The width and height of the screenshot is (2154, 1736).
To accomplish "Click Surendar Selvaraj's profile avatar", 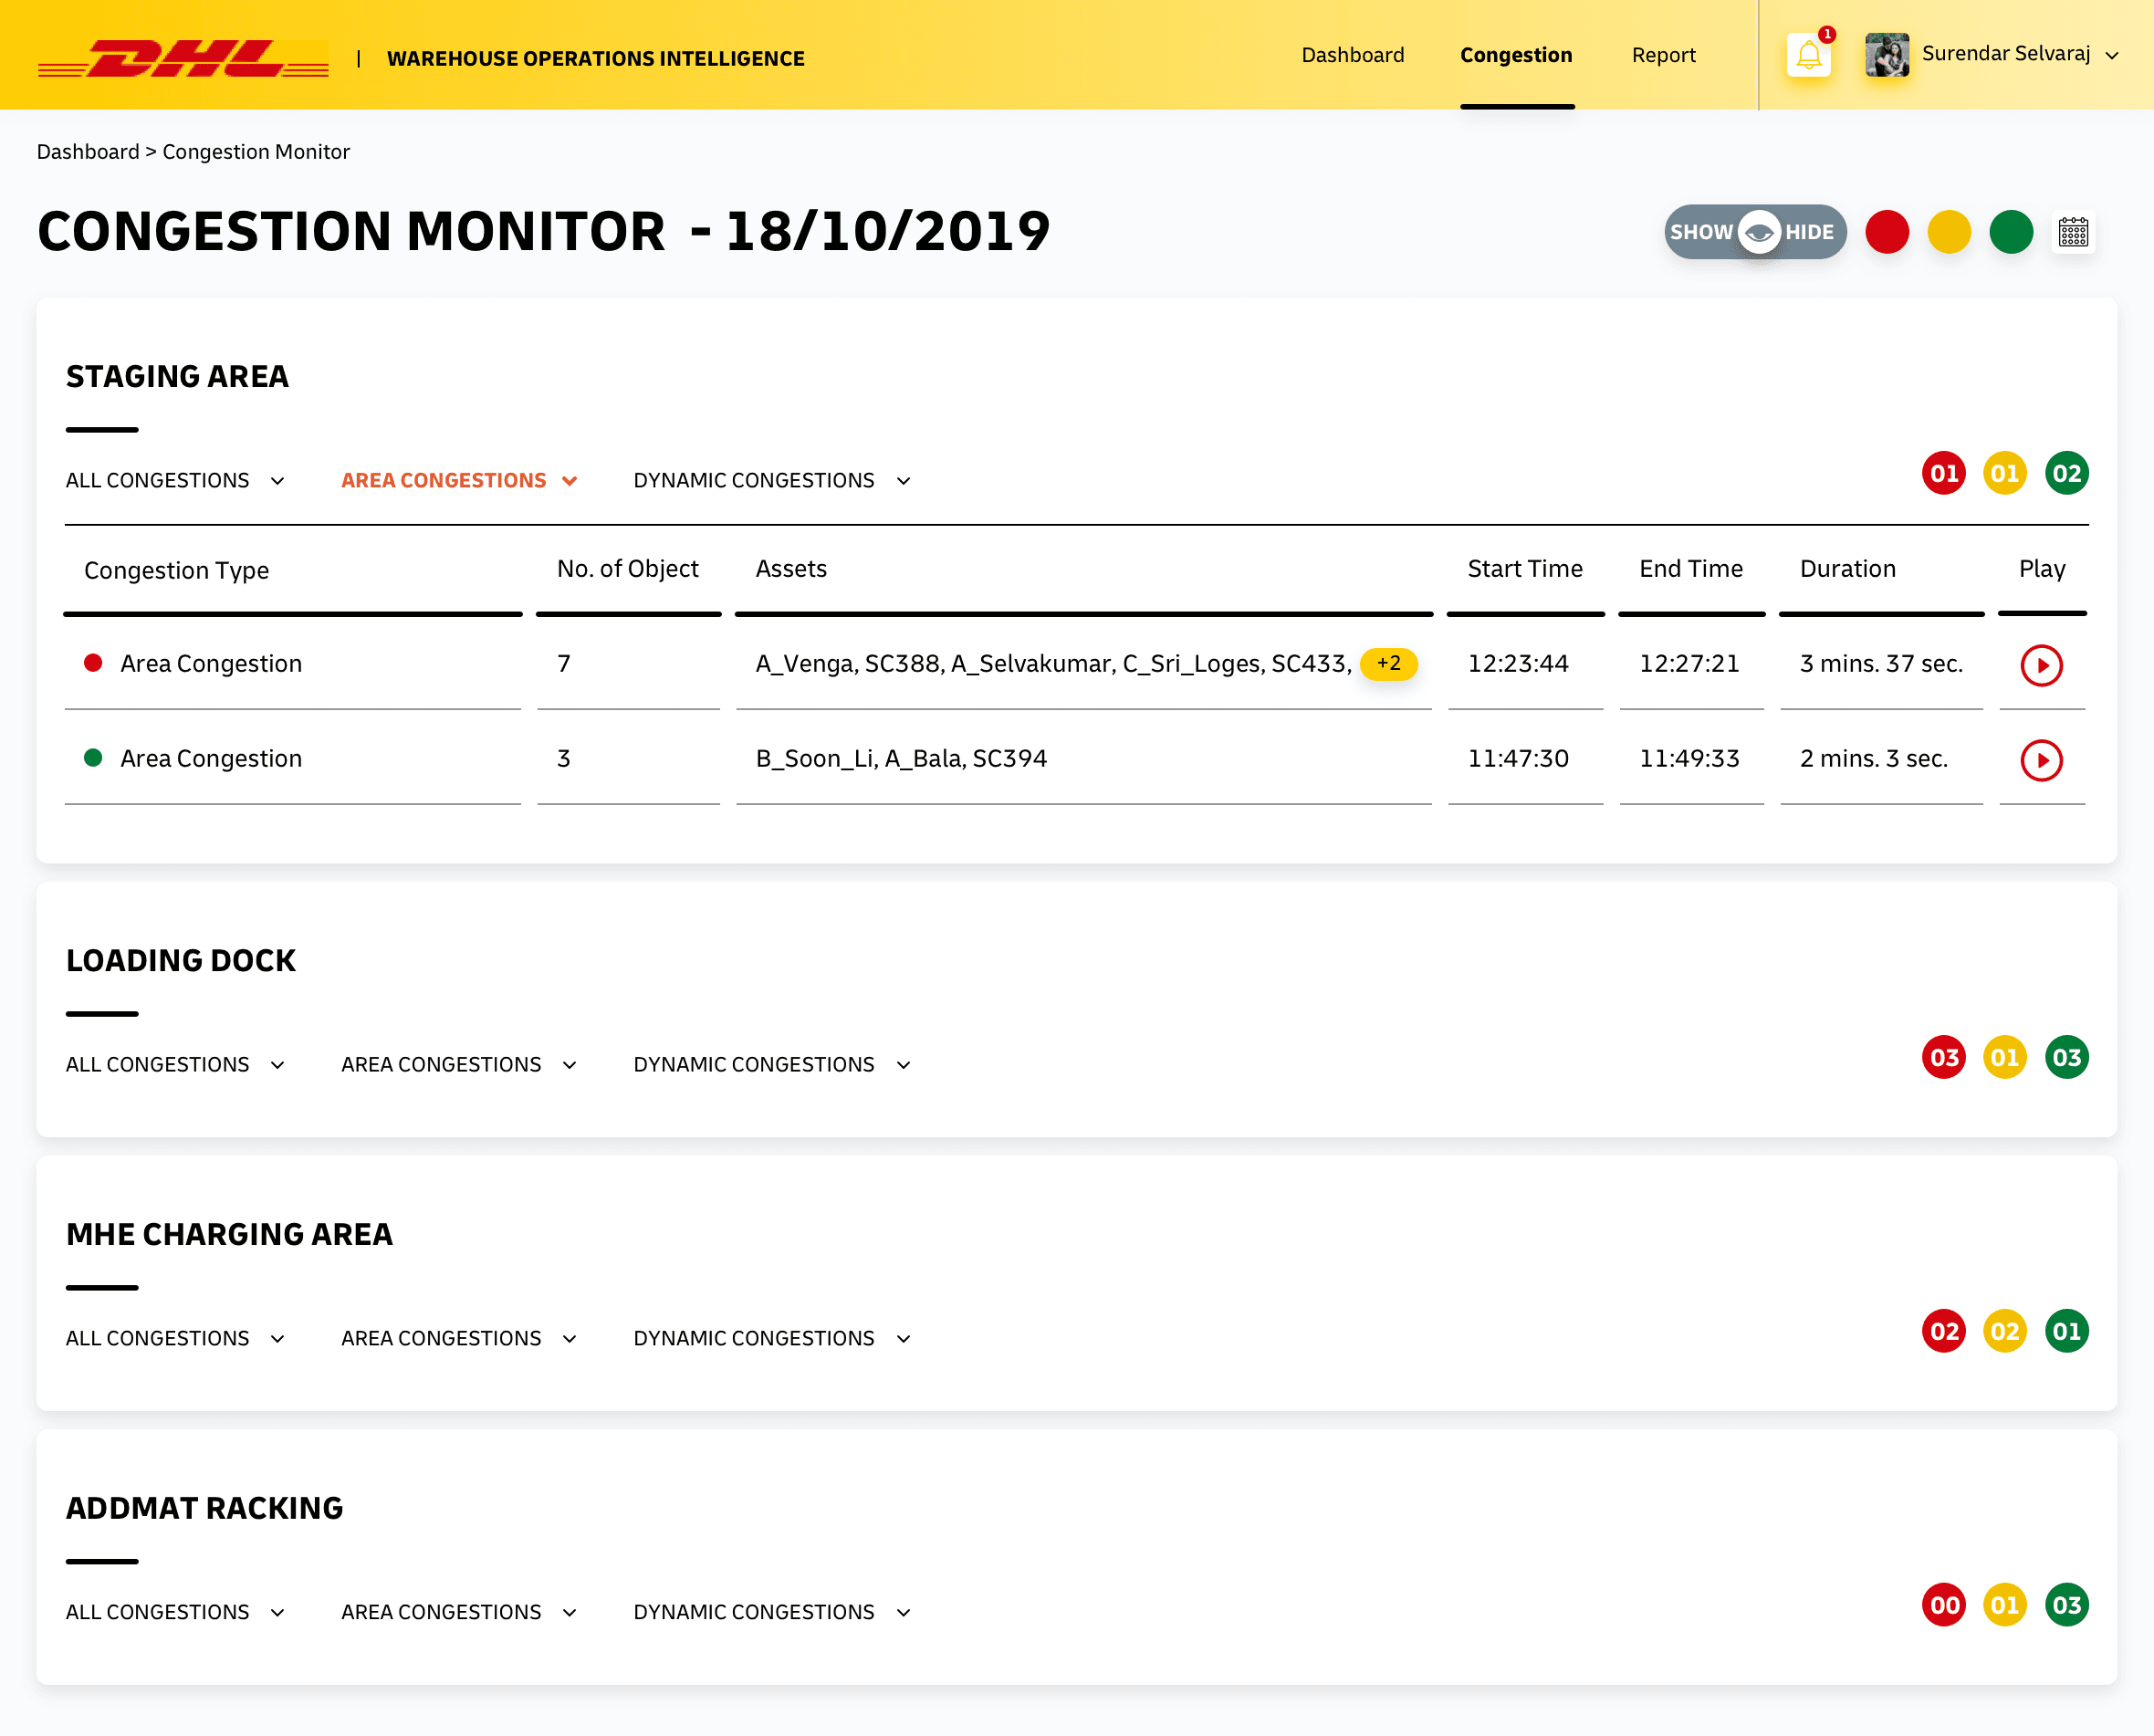I will click(x=1886, y=55).
